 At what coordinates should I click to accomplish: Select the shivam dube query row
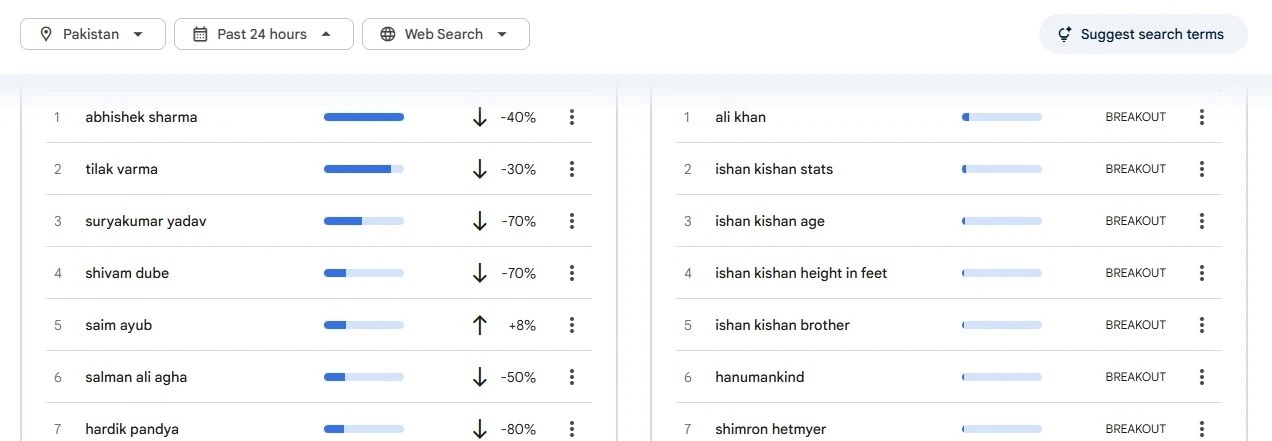127,273
